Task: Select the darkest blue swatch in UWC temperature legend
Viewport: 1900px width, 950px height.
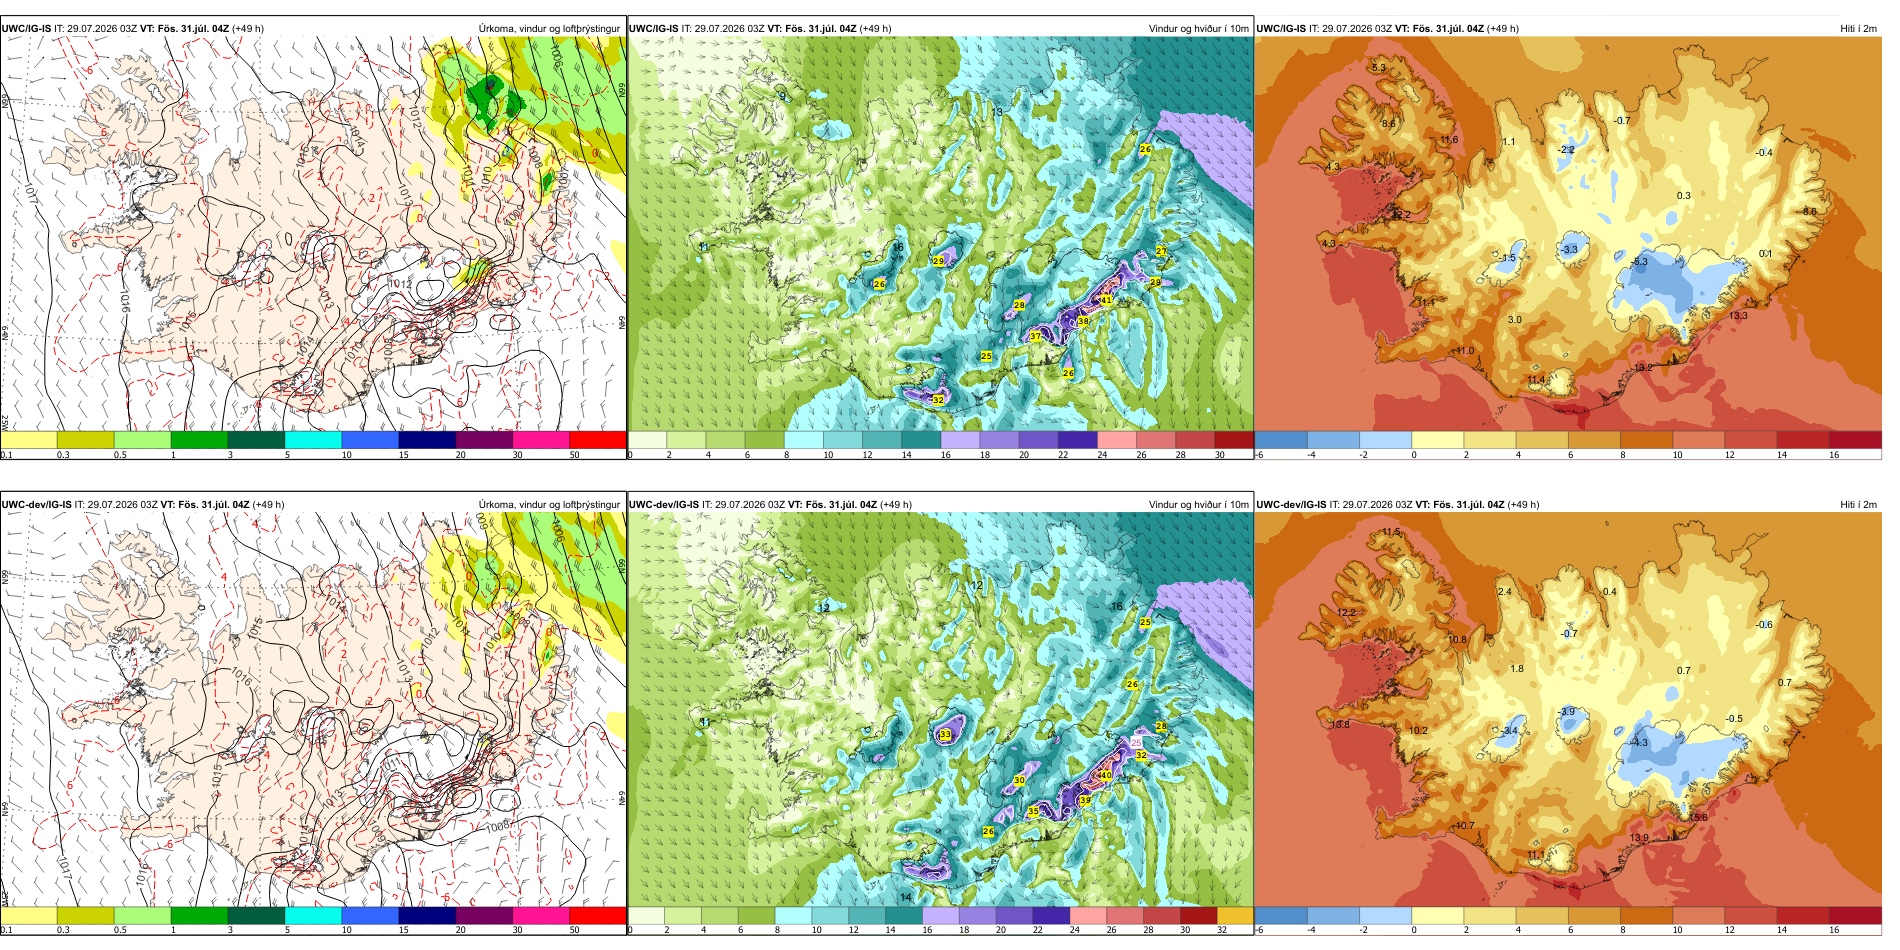Action: (1281, 440)
